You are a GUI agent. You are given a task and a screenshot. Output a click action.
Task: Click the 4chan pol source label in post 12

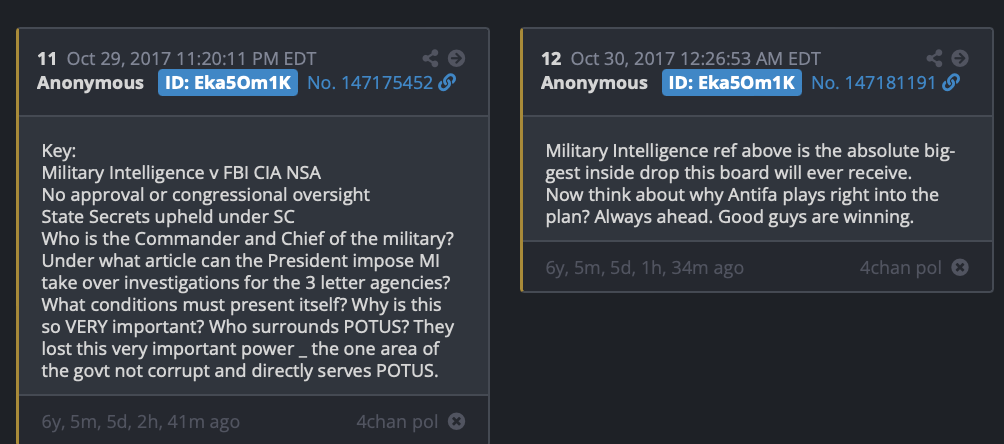pyautogui.click(x=900, y=267)
